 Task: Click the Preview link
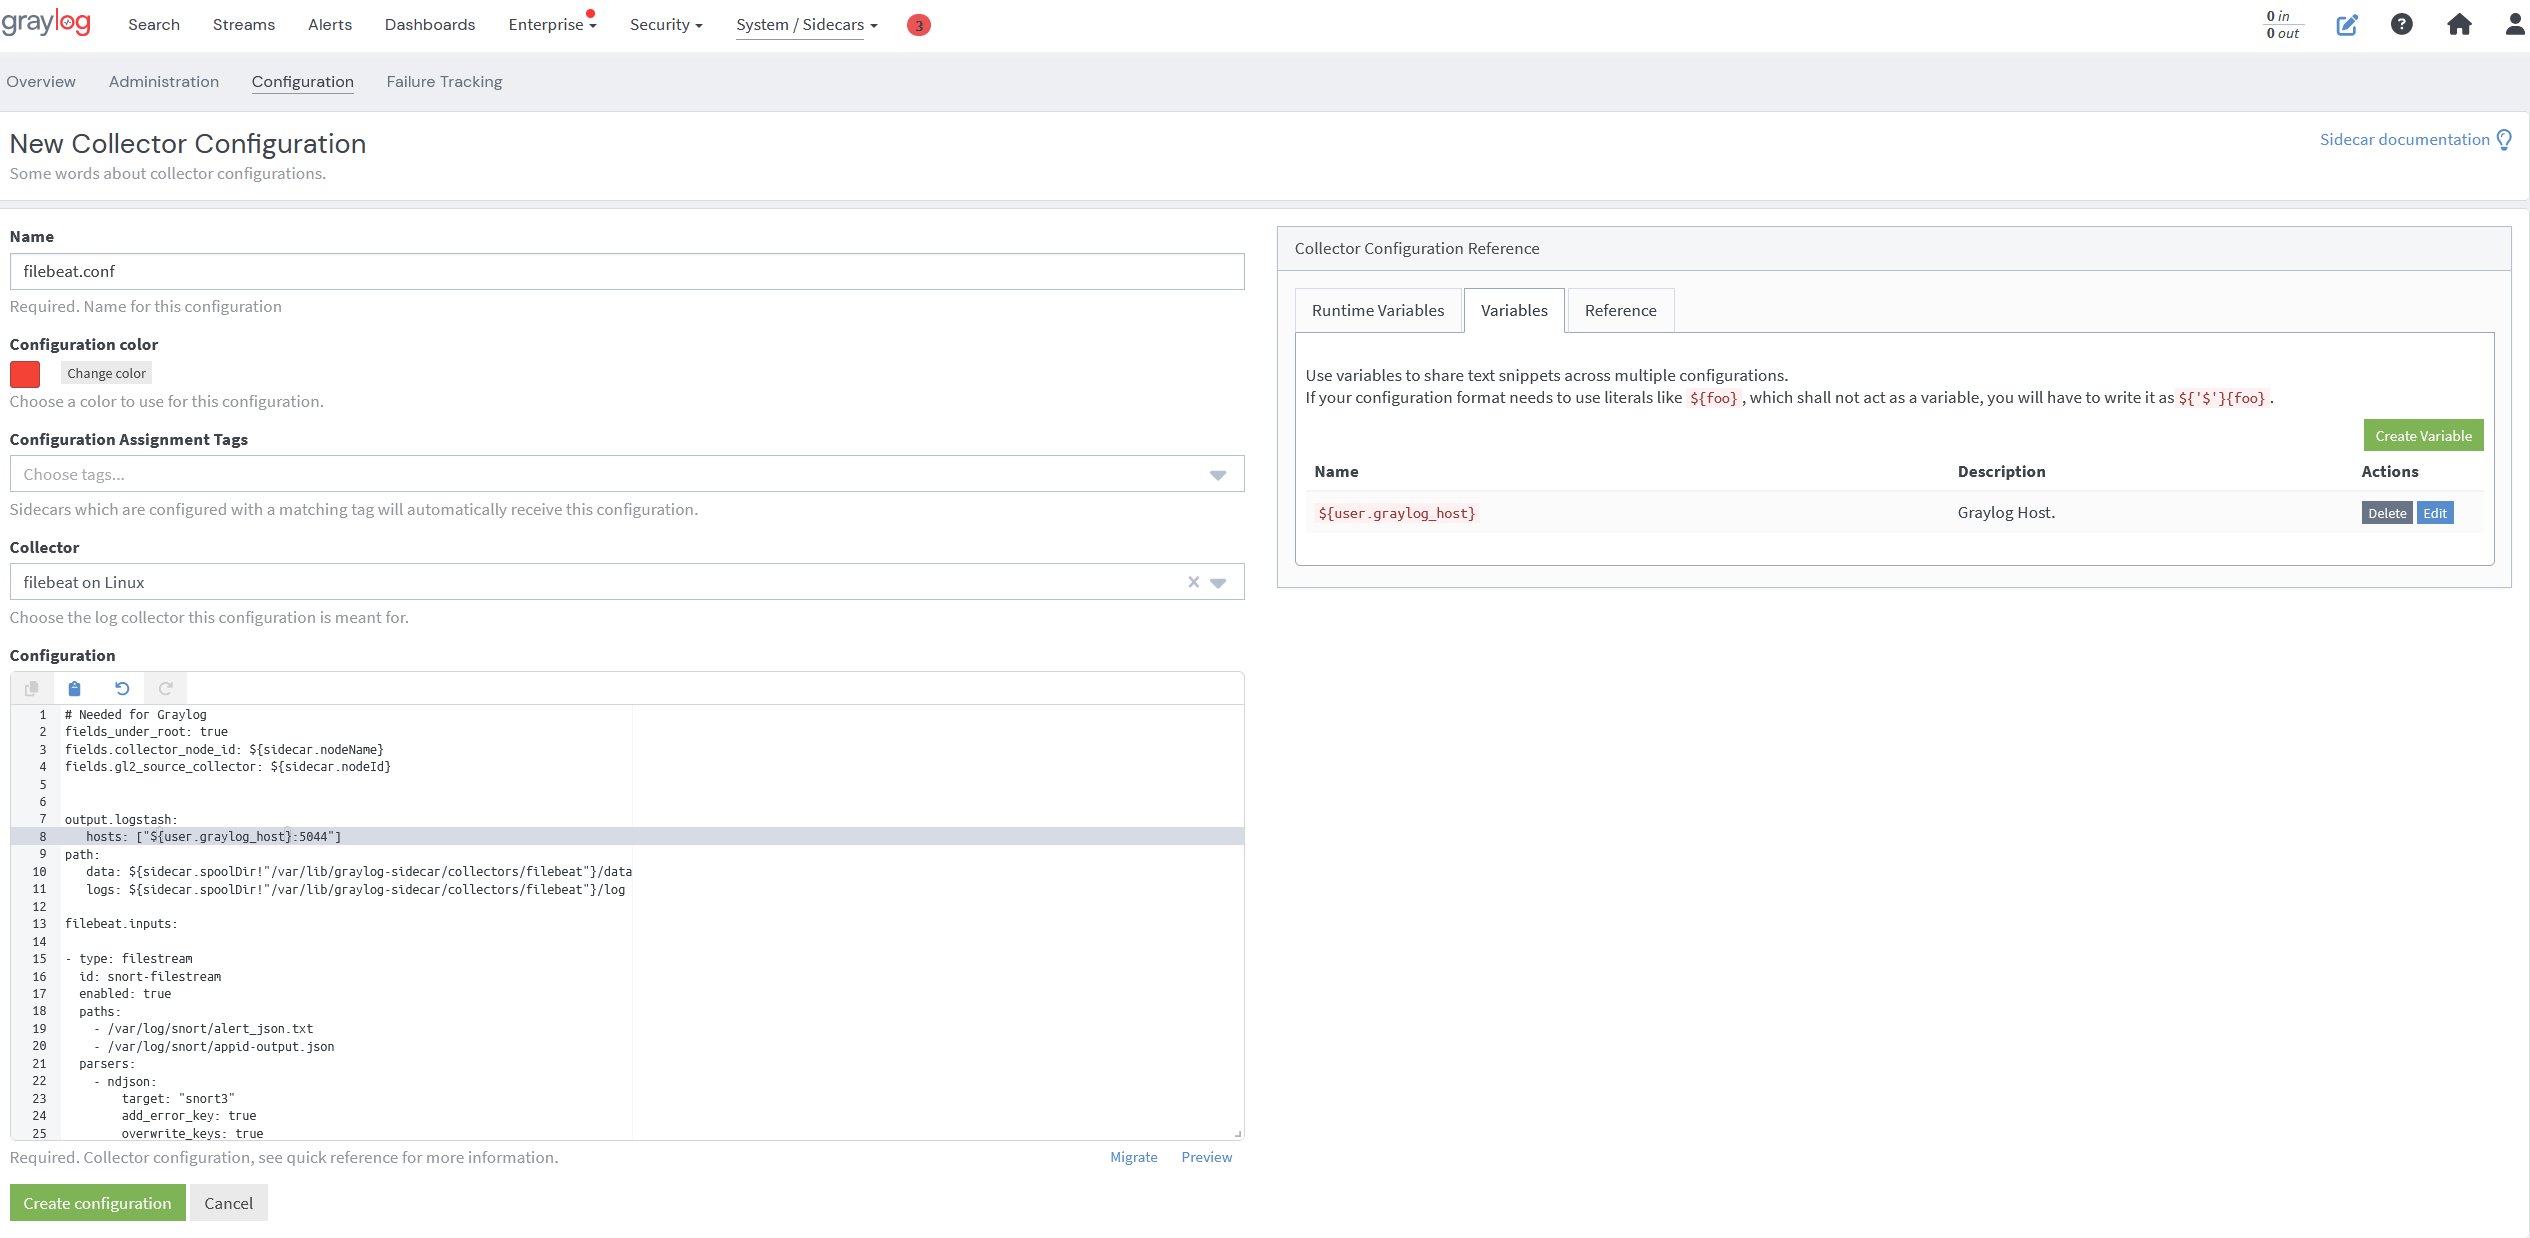[1206, 1157]
